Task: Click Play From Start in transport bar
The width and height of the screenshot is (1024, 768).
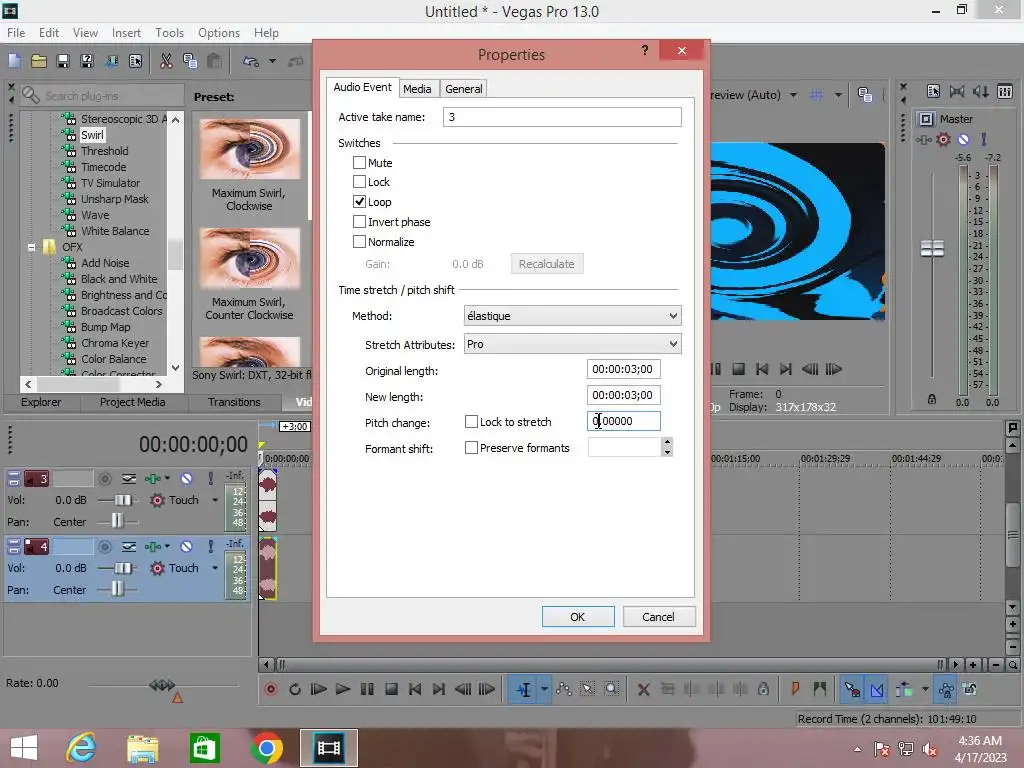Action: click(x=319, y=689)
